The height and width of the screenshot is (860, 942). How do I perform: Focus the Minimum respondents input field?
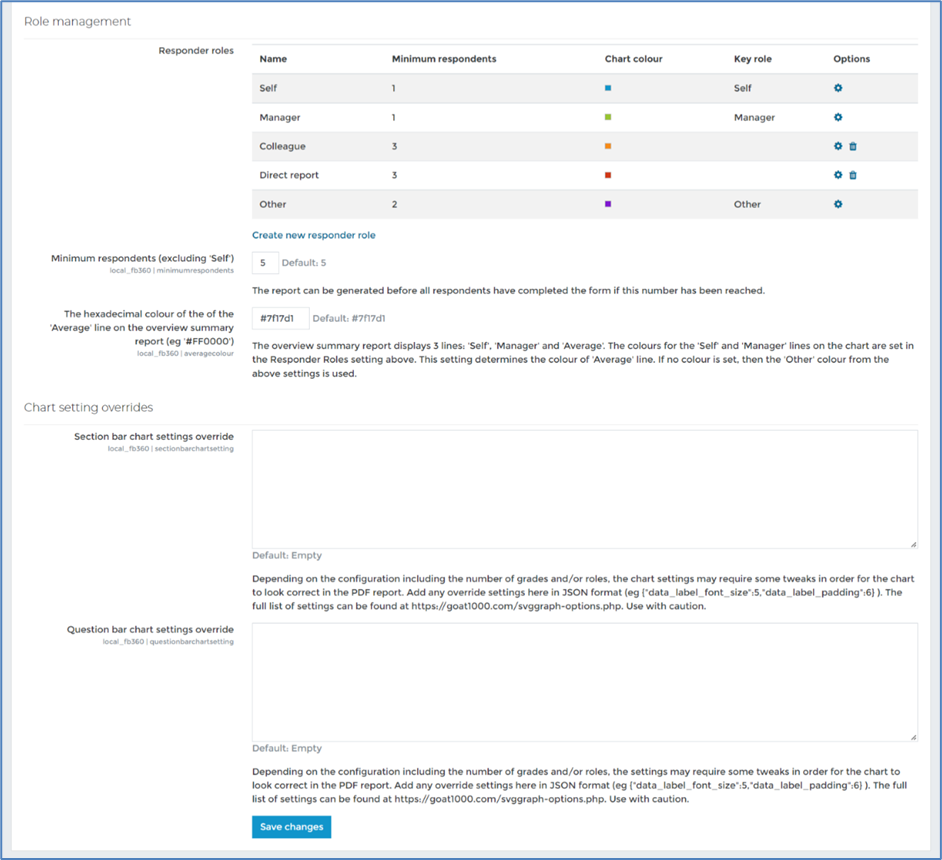(265, 262)
